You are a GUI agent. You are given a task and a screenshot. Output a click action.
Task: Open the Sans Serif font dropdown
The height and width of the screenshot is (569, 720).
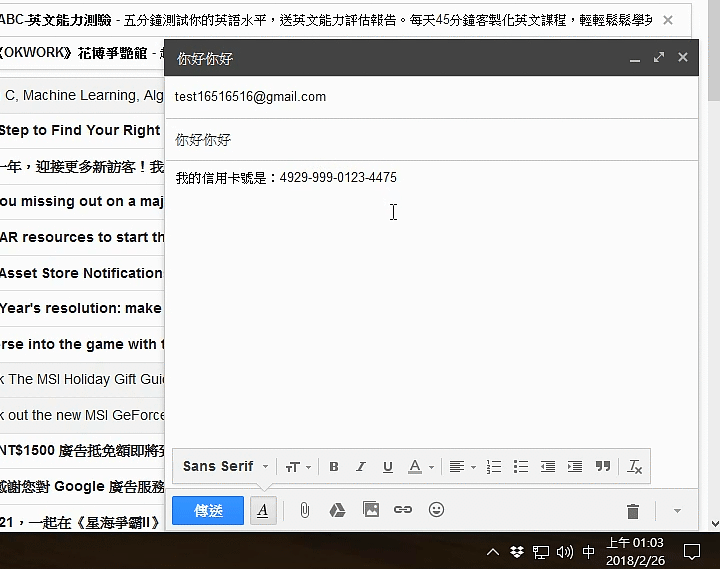pos(226,467)
